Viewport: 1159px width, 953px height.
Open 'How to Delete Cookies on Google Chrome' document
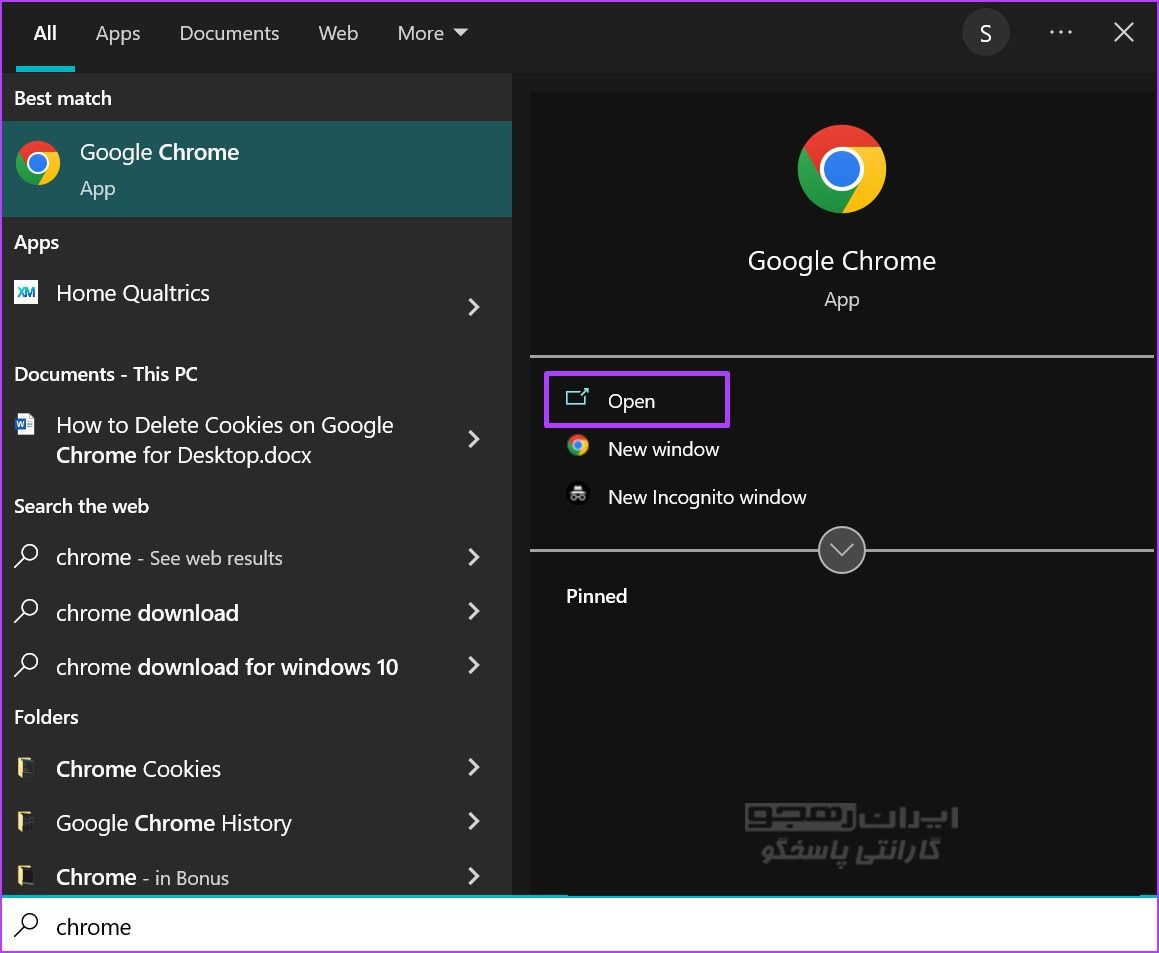pos(256,439)
